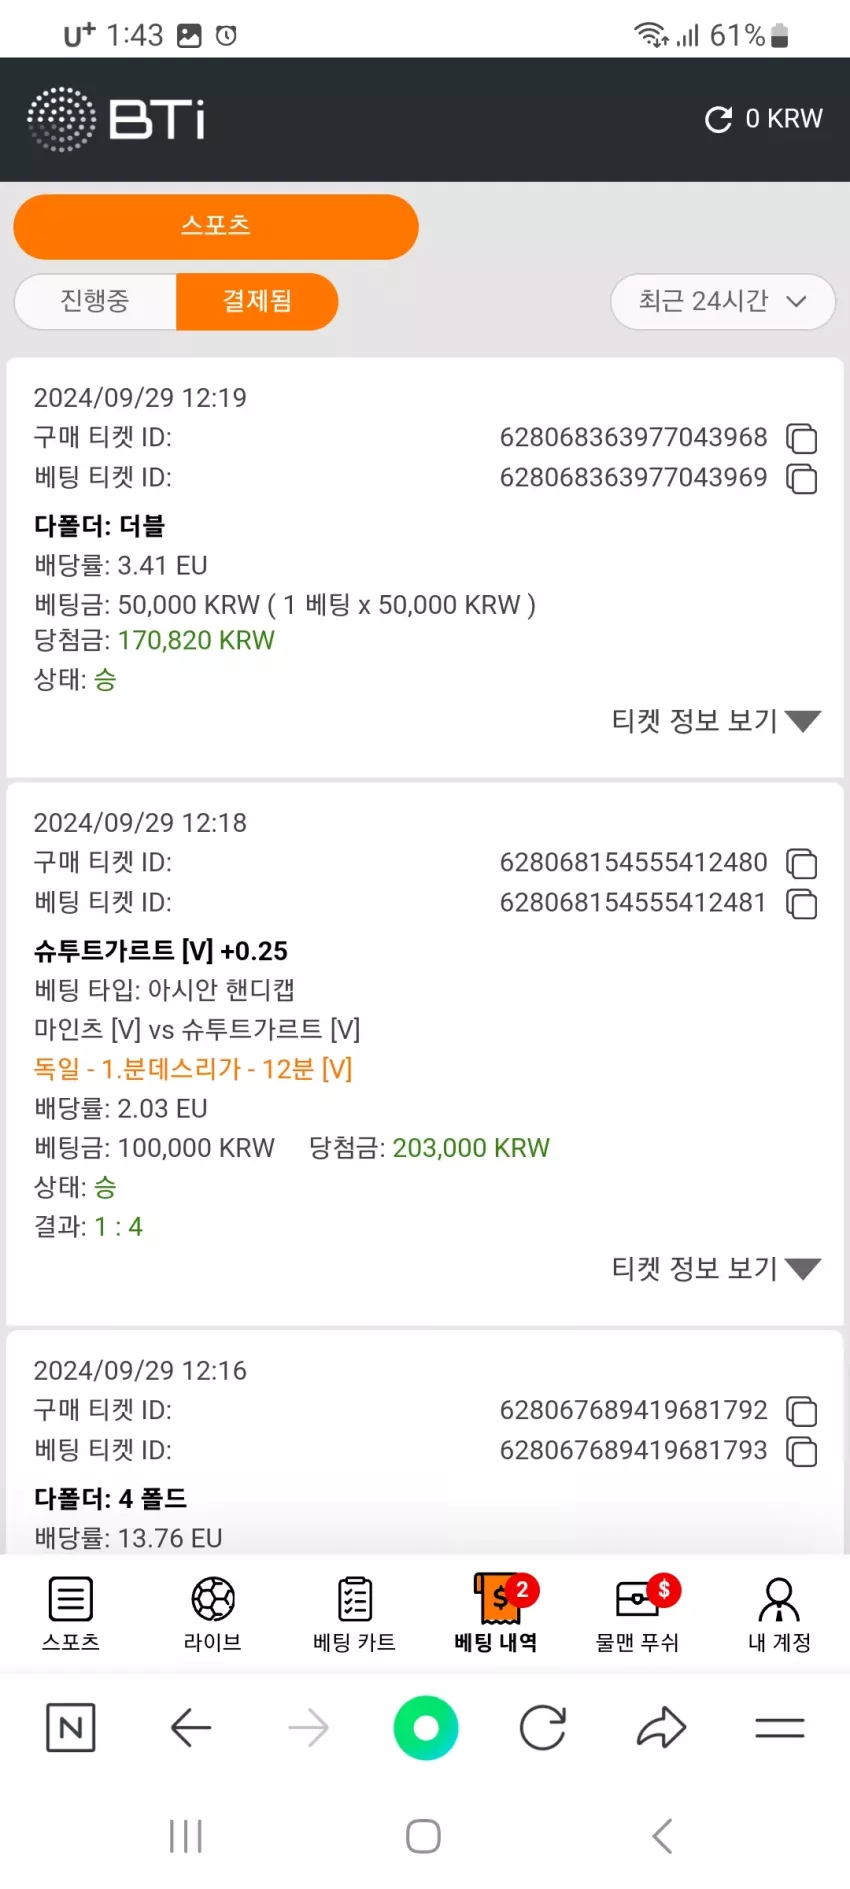Select the 결제됨 settled toggle

point(257,301)
